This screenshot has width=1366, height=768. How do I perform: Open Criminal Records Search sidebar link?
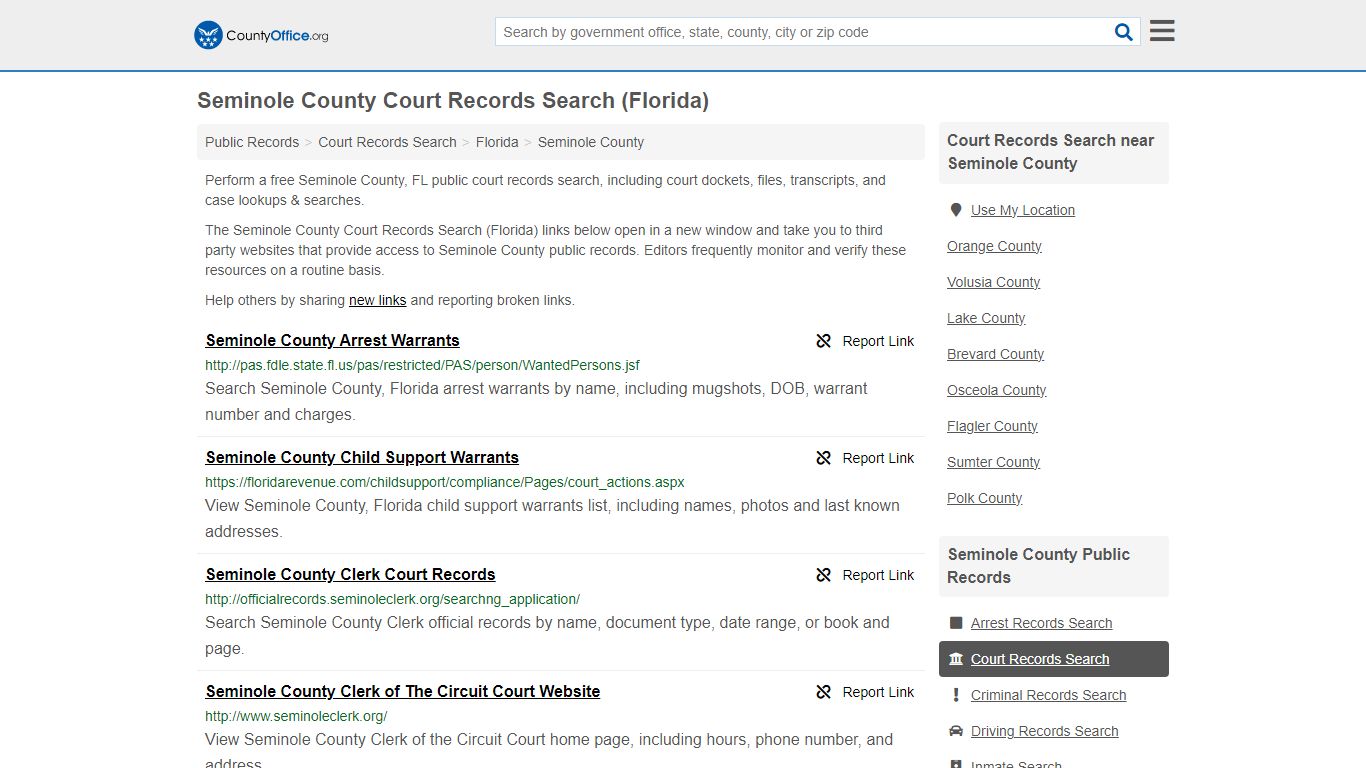[1048, 695]
